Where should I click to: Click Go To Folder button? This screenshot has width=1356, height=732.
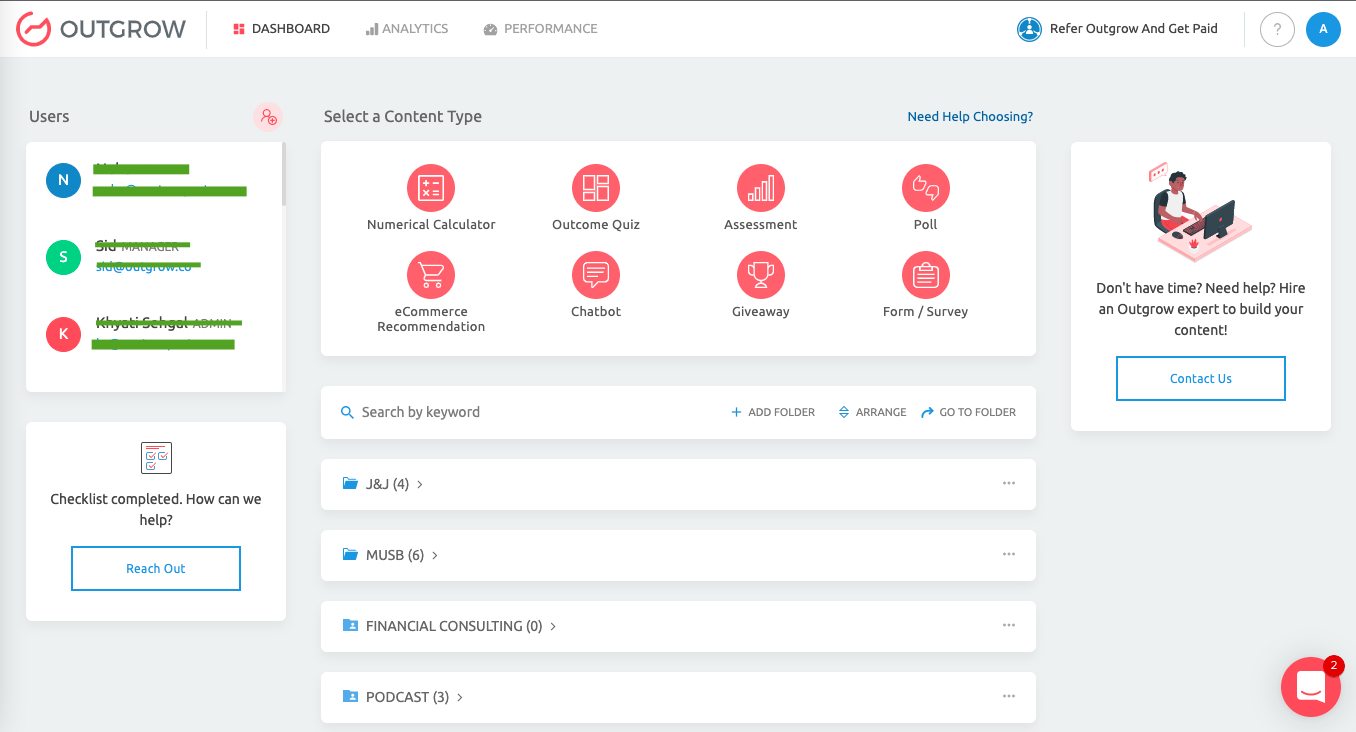point(968,412)
